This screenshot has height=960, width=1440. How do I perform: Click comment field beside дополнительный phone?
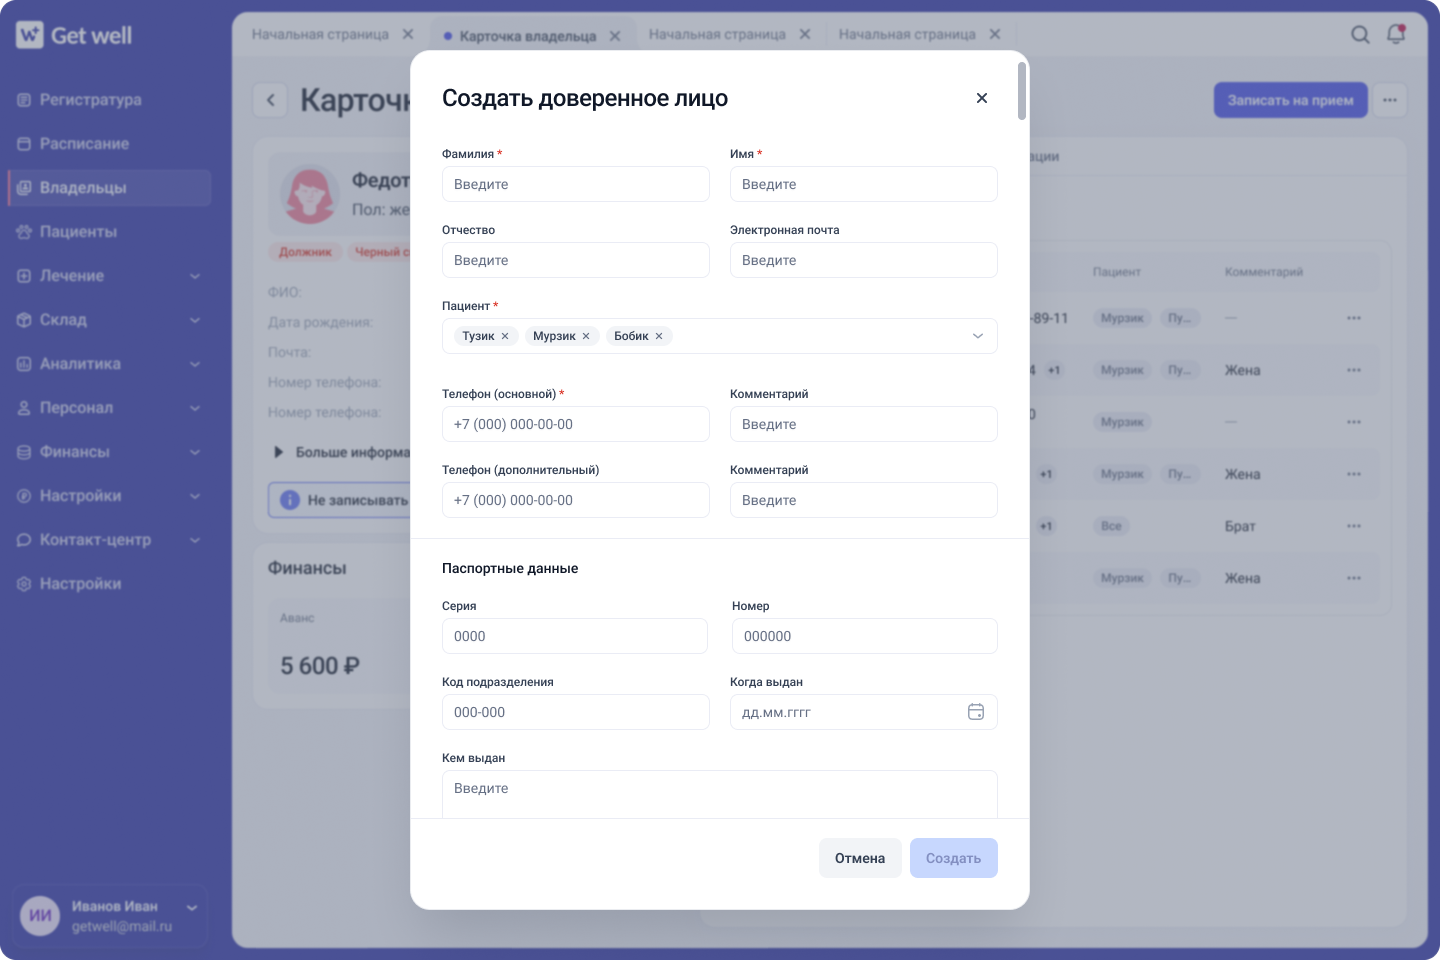864,500
